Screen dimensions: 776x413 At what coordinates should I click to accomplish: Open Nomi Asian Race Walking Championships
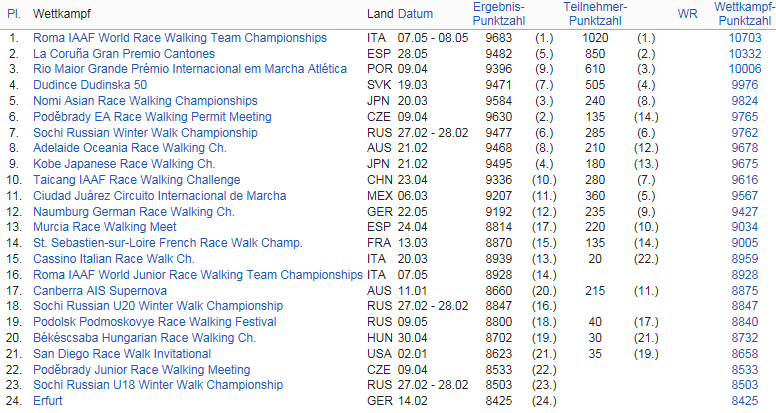click(145, 101)
